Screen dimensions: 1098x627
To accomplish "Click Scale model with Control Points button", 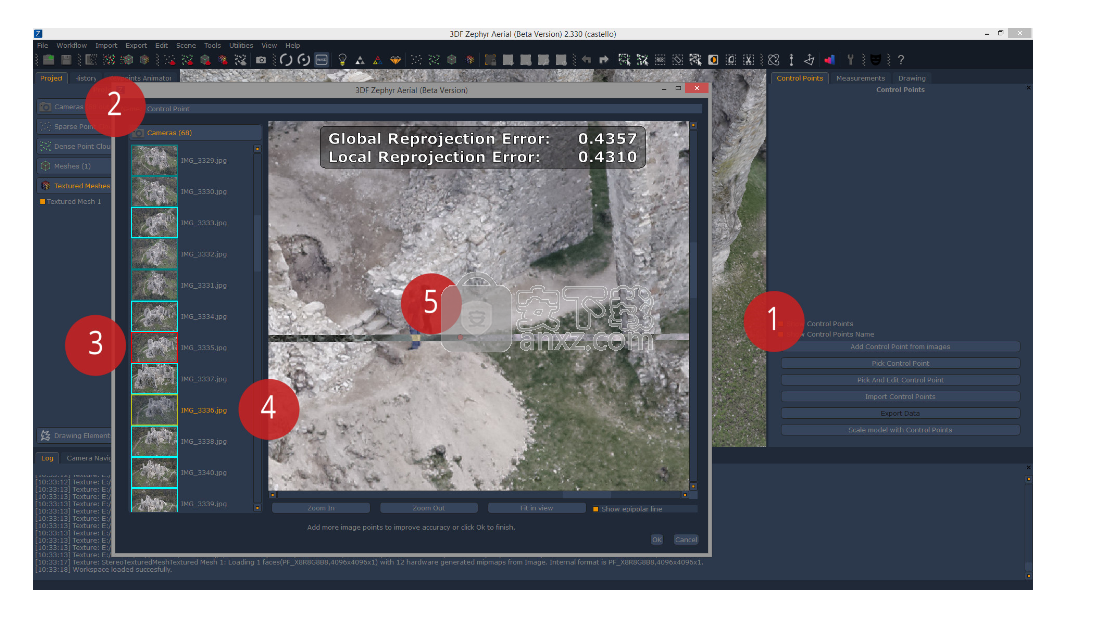I will 901,430.
